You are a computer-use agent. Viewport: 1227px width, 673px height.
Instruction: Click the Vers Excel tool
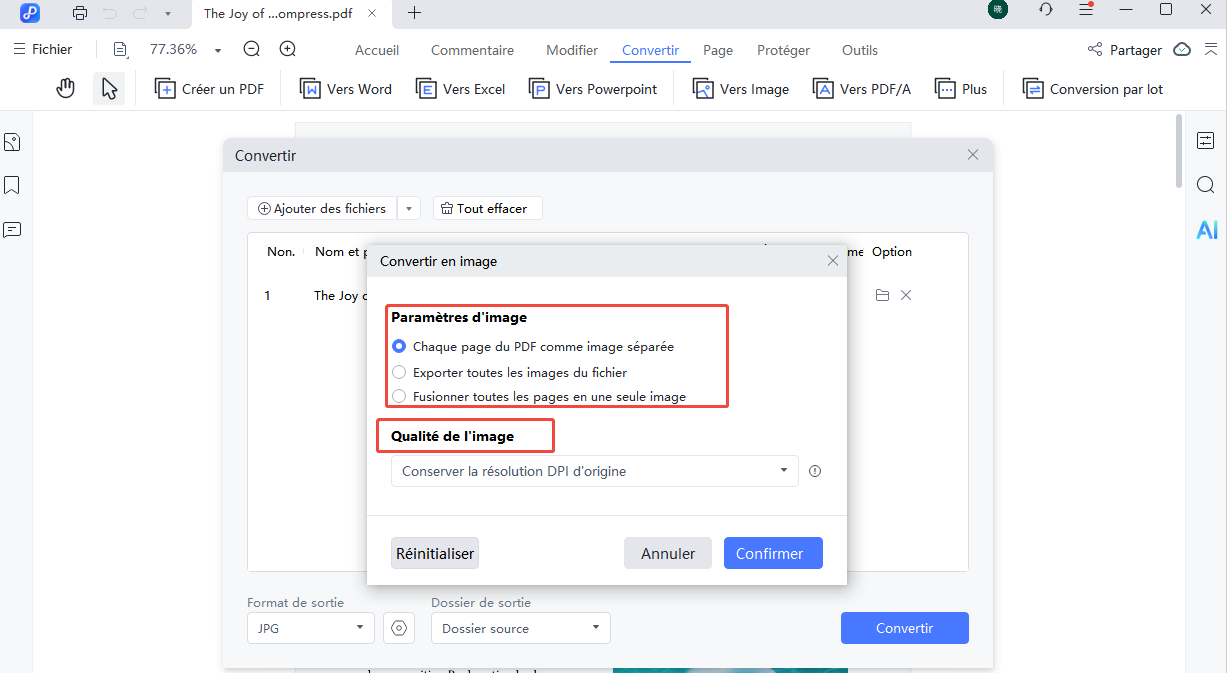click(x=460, y=88)
